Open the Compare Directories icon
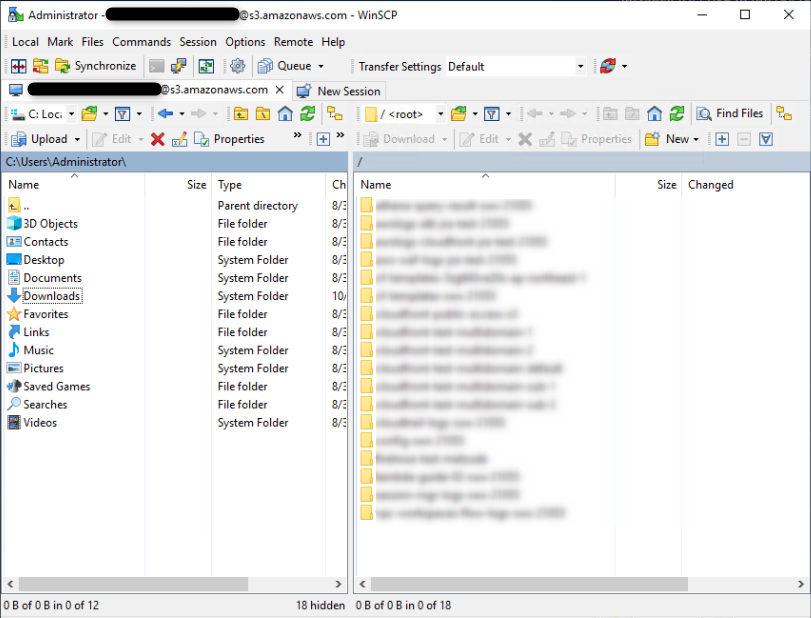 19,66
